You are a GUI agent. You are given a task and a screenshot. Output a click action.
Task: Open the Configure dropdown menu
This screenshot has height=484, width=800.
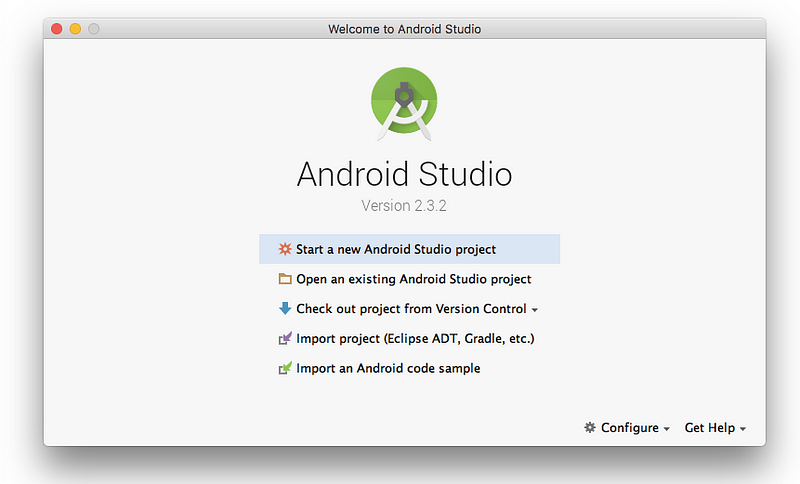(x=627, y=427)
